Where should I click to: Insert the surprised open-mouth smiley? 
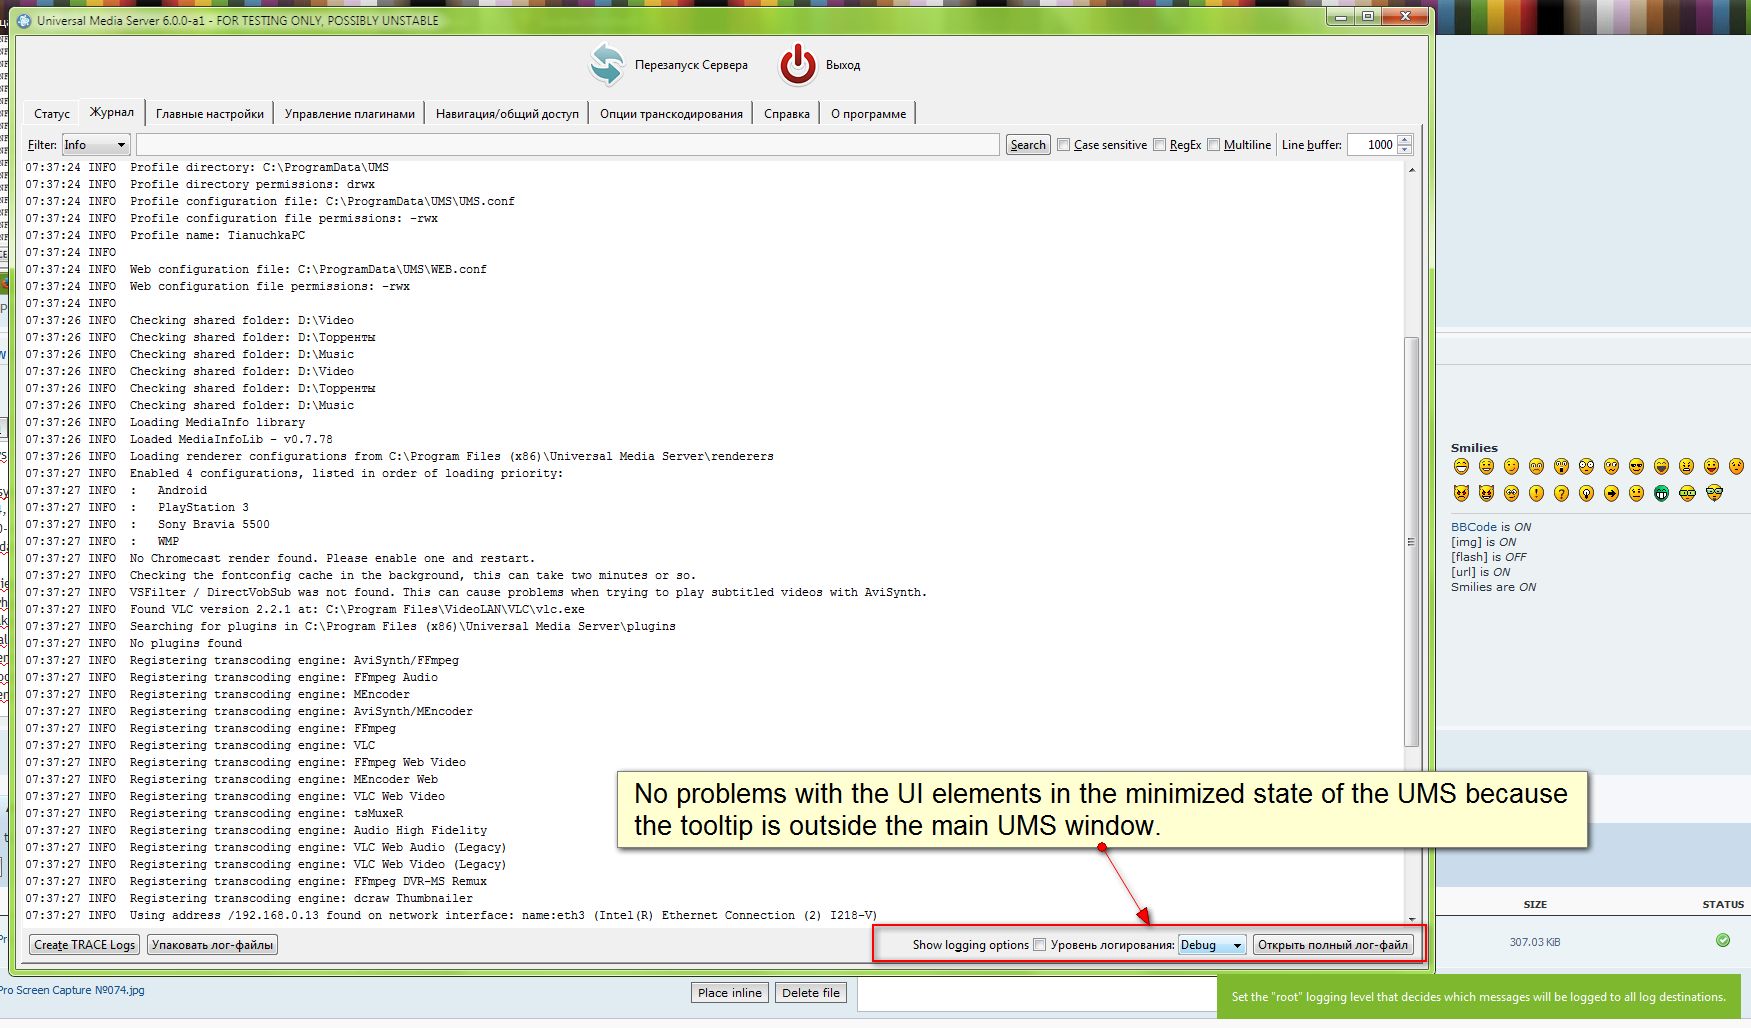tap(1561, 466)
